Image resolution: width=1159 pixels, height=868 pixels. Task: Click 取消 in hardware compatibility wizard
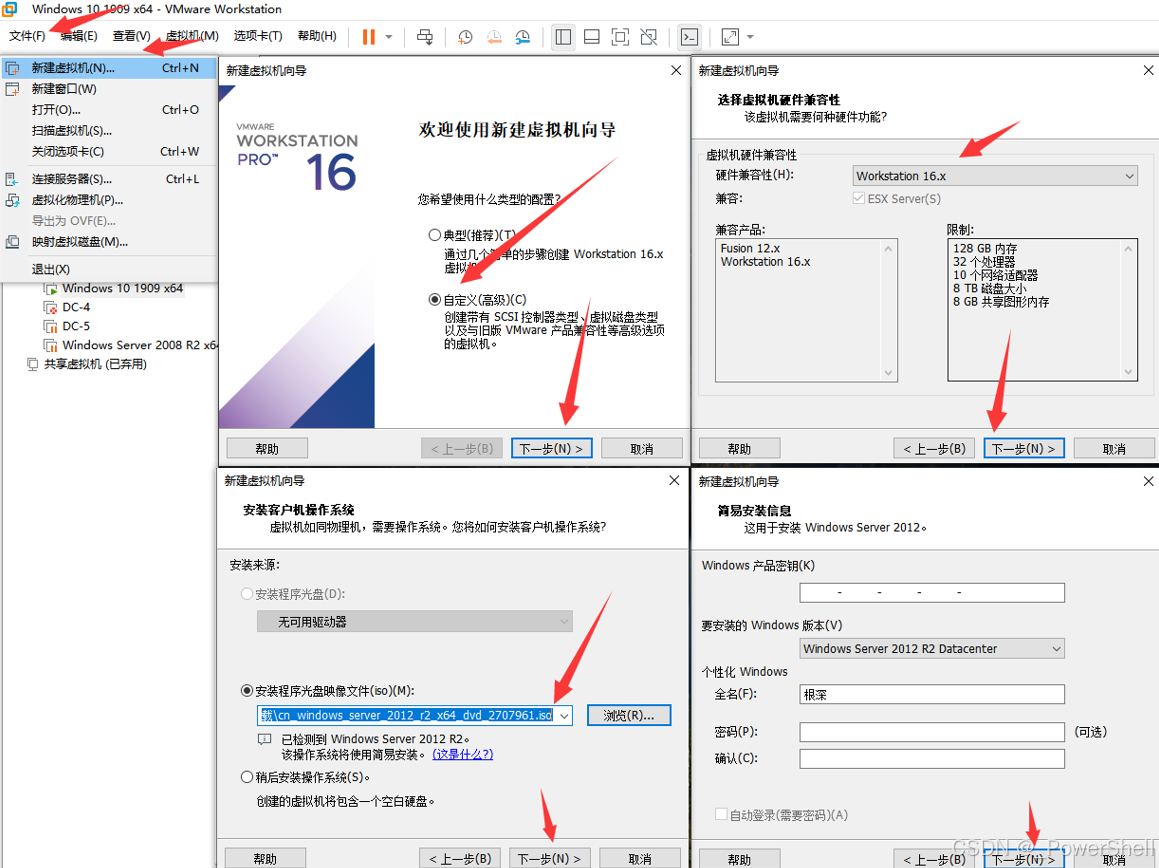point(1114,449)
